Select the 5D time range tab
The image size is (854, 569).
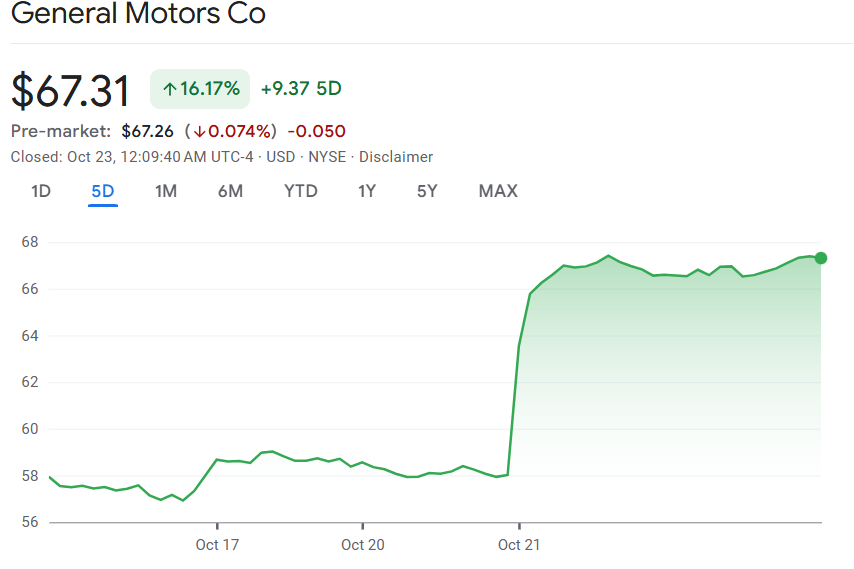click(103, 191)
